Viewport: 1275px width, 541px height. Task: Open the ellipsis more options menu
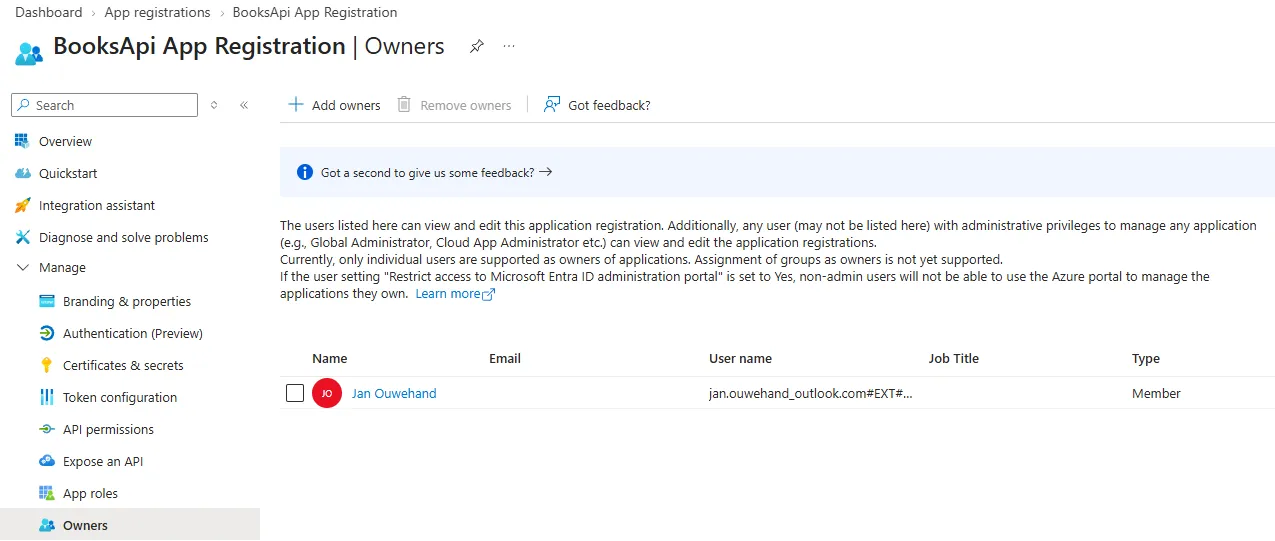[509, 47]
